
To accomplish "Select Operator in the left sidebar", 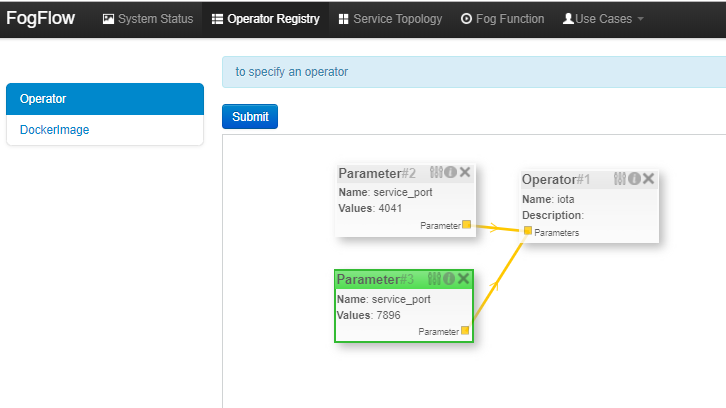I will pos(105,99).
